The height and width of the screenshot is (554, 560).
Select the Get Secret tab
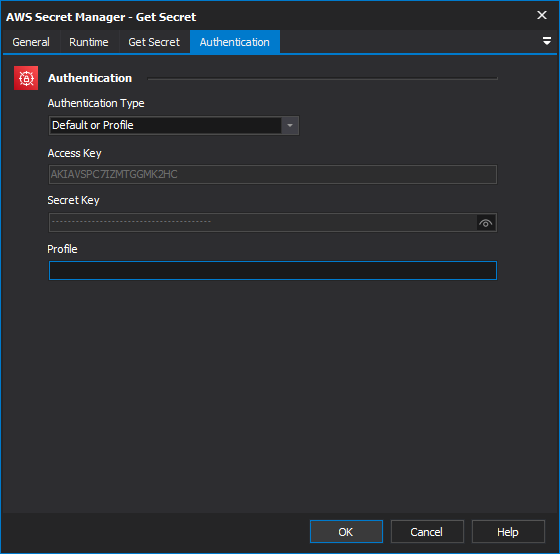pyautogui.click(x=154, y=42)
